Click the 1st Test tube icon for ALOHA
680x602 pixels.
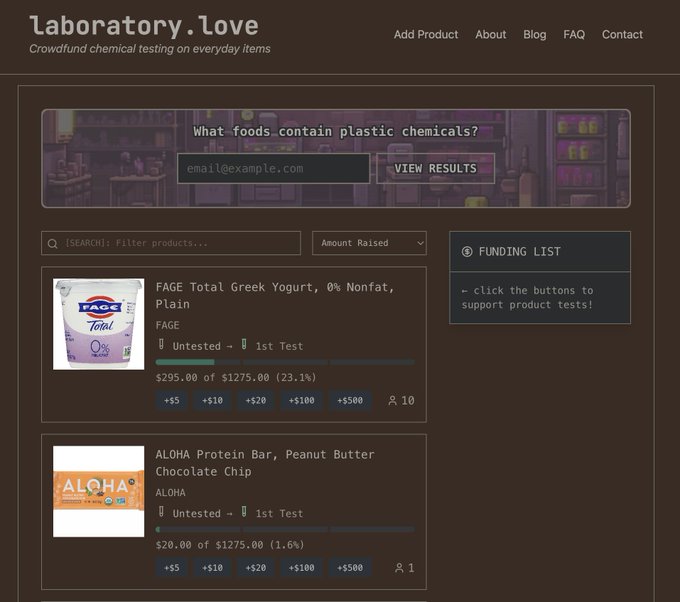[243, 512]
